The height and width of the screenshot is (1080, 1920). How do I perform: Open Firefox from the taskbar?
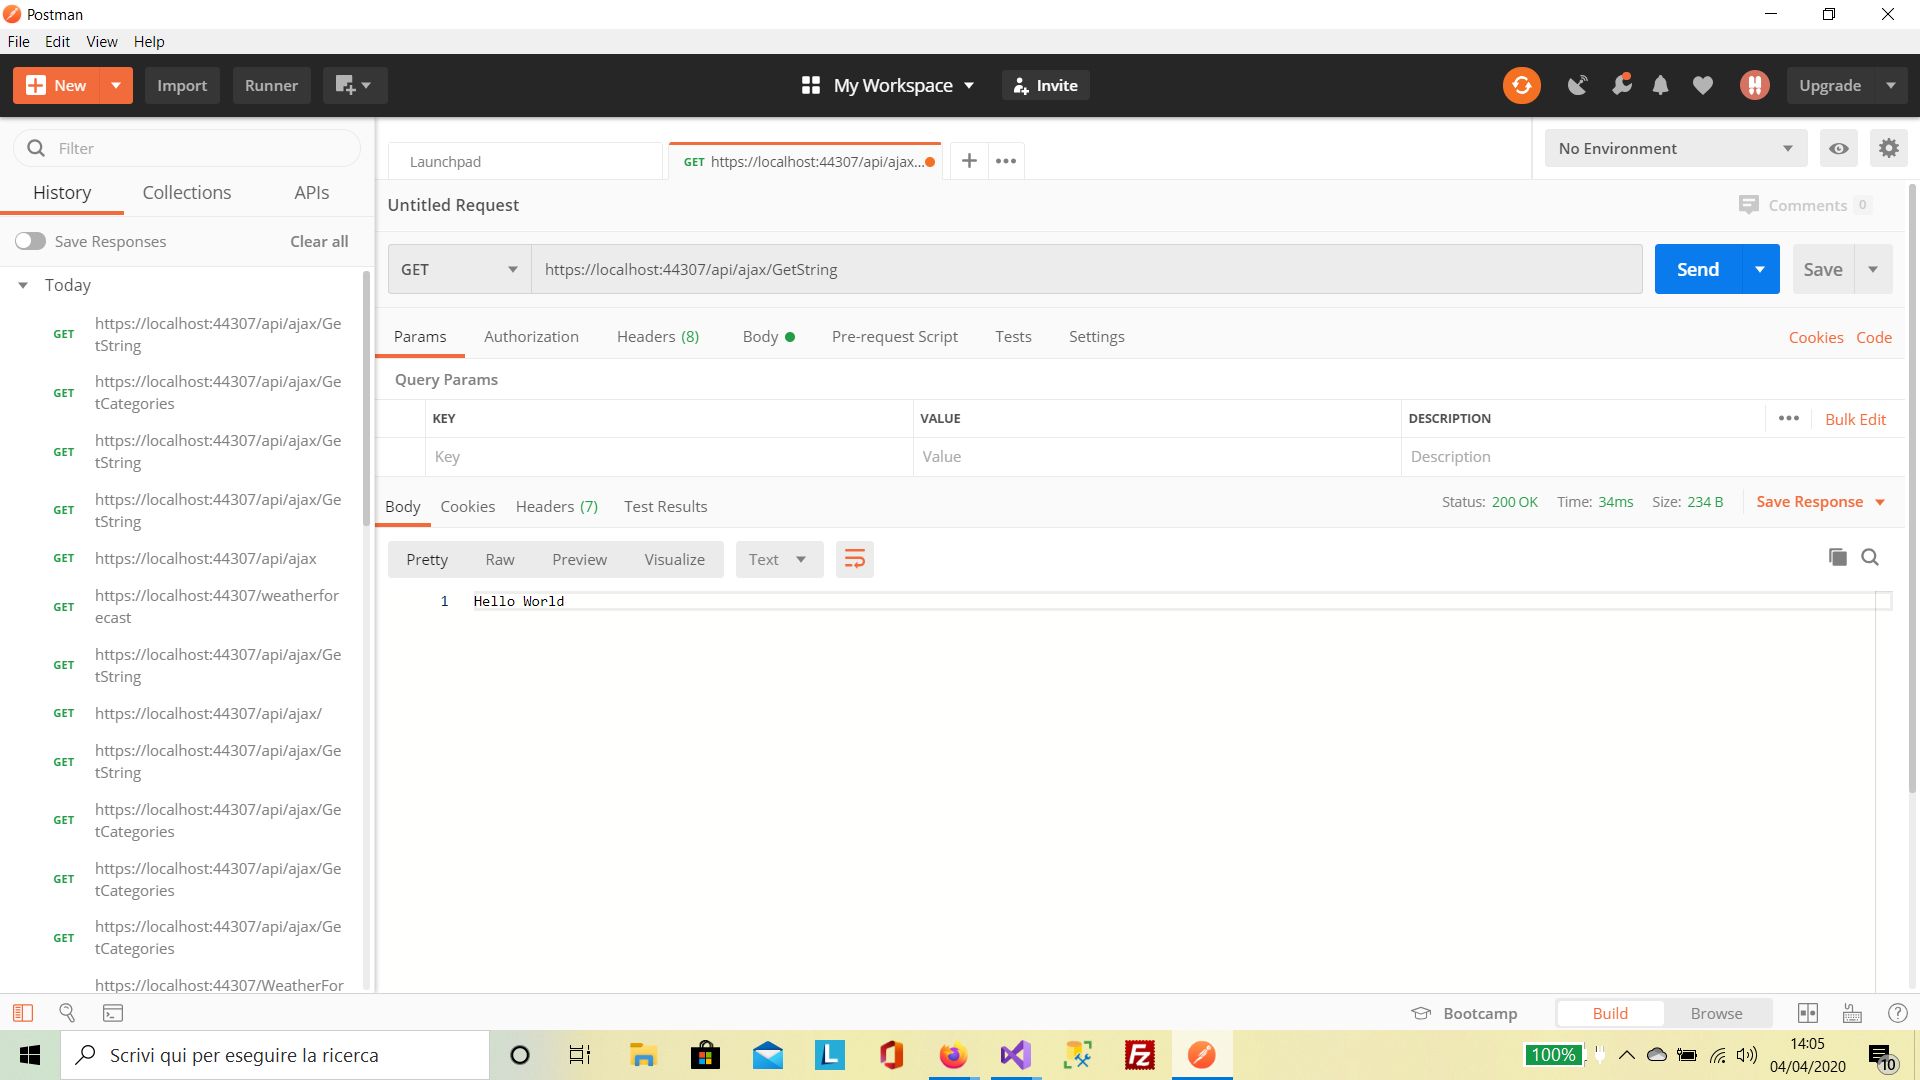pos(953,1055)
